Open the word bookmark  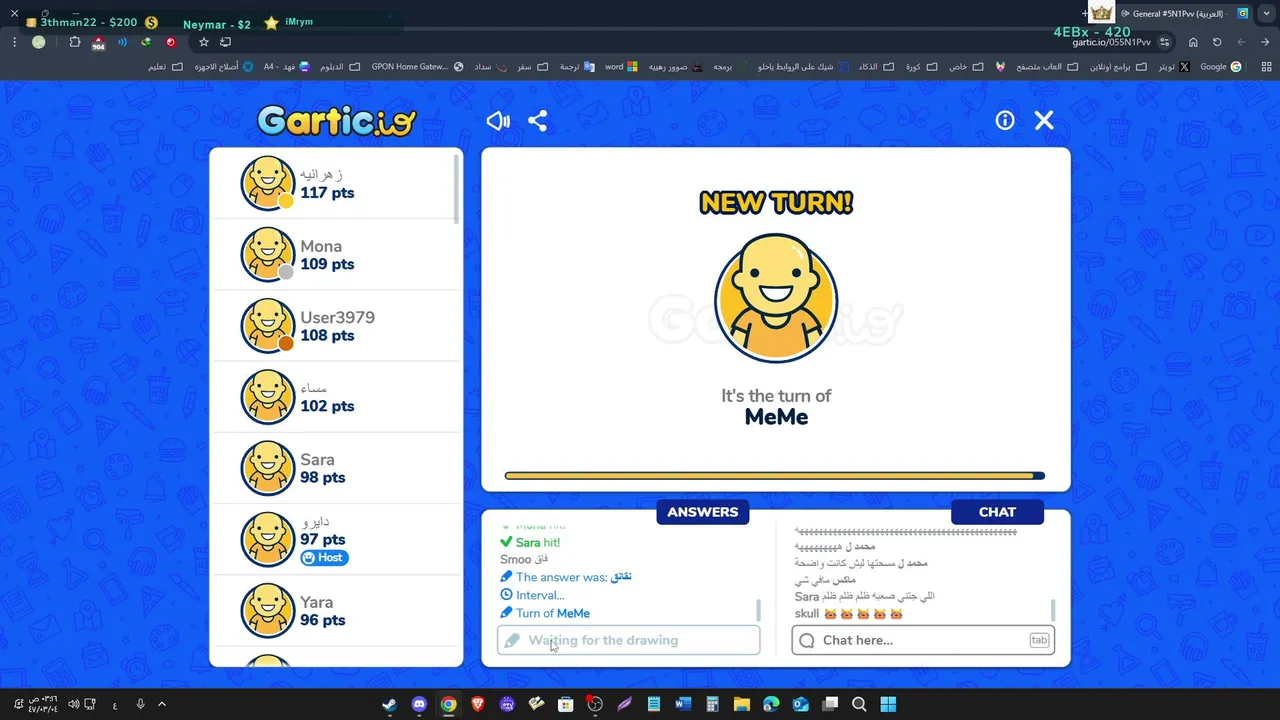click(620, 67)
